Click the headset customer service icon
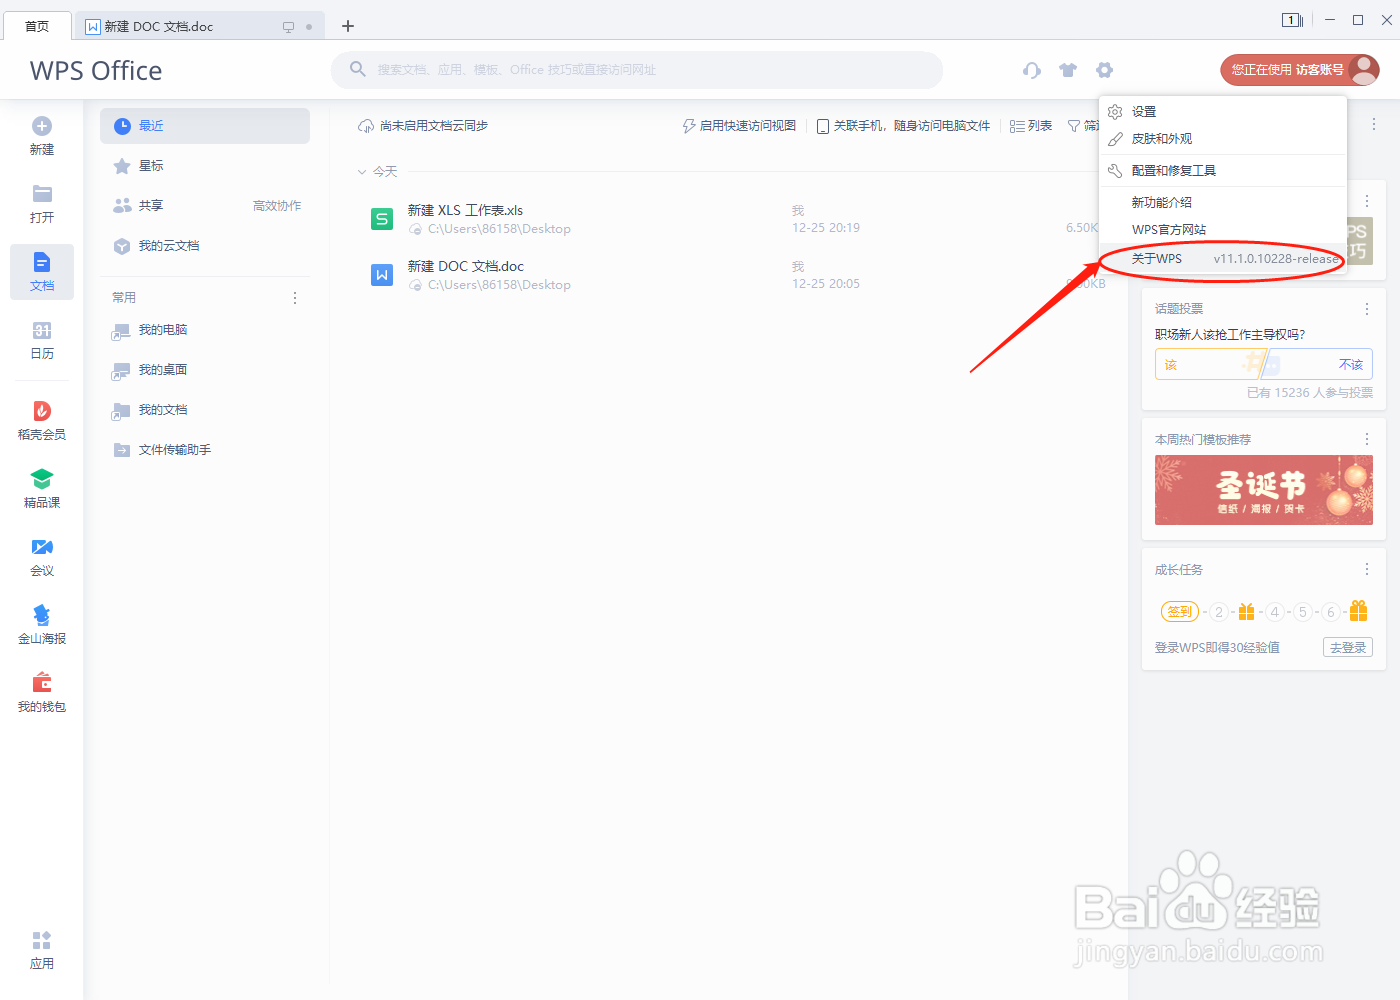This screenshot has width=1400, height=1000. (x=1032, y=70)
